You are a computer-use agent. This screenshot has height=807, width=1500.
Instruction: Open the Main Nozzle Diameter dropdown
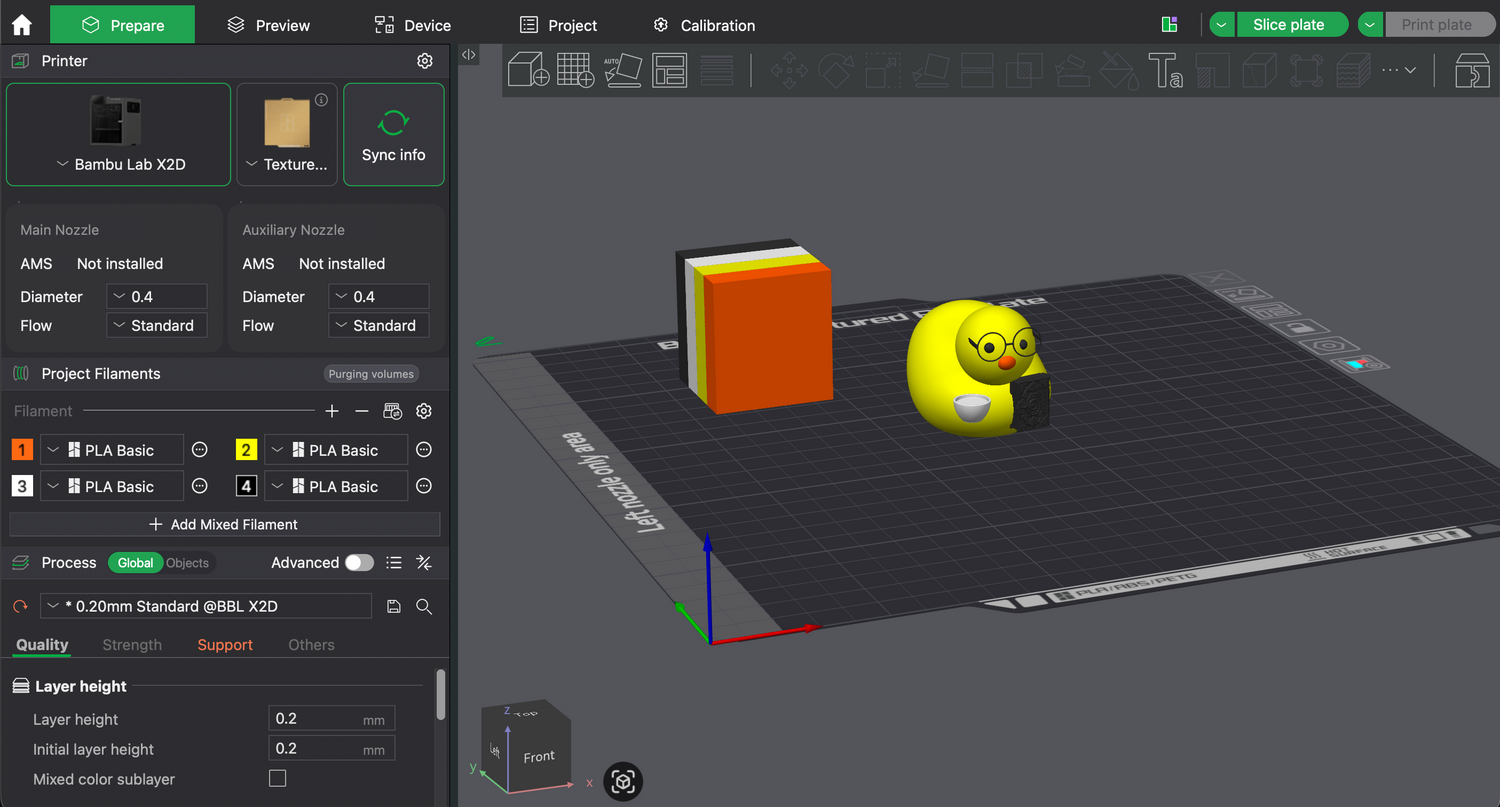click(157, 296)
